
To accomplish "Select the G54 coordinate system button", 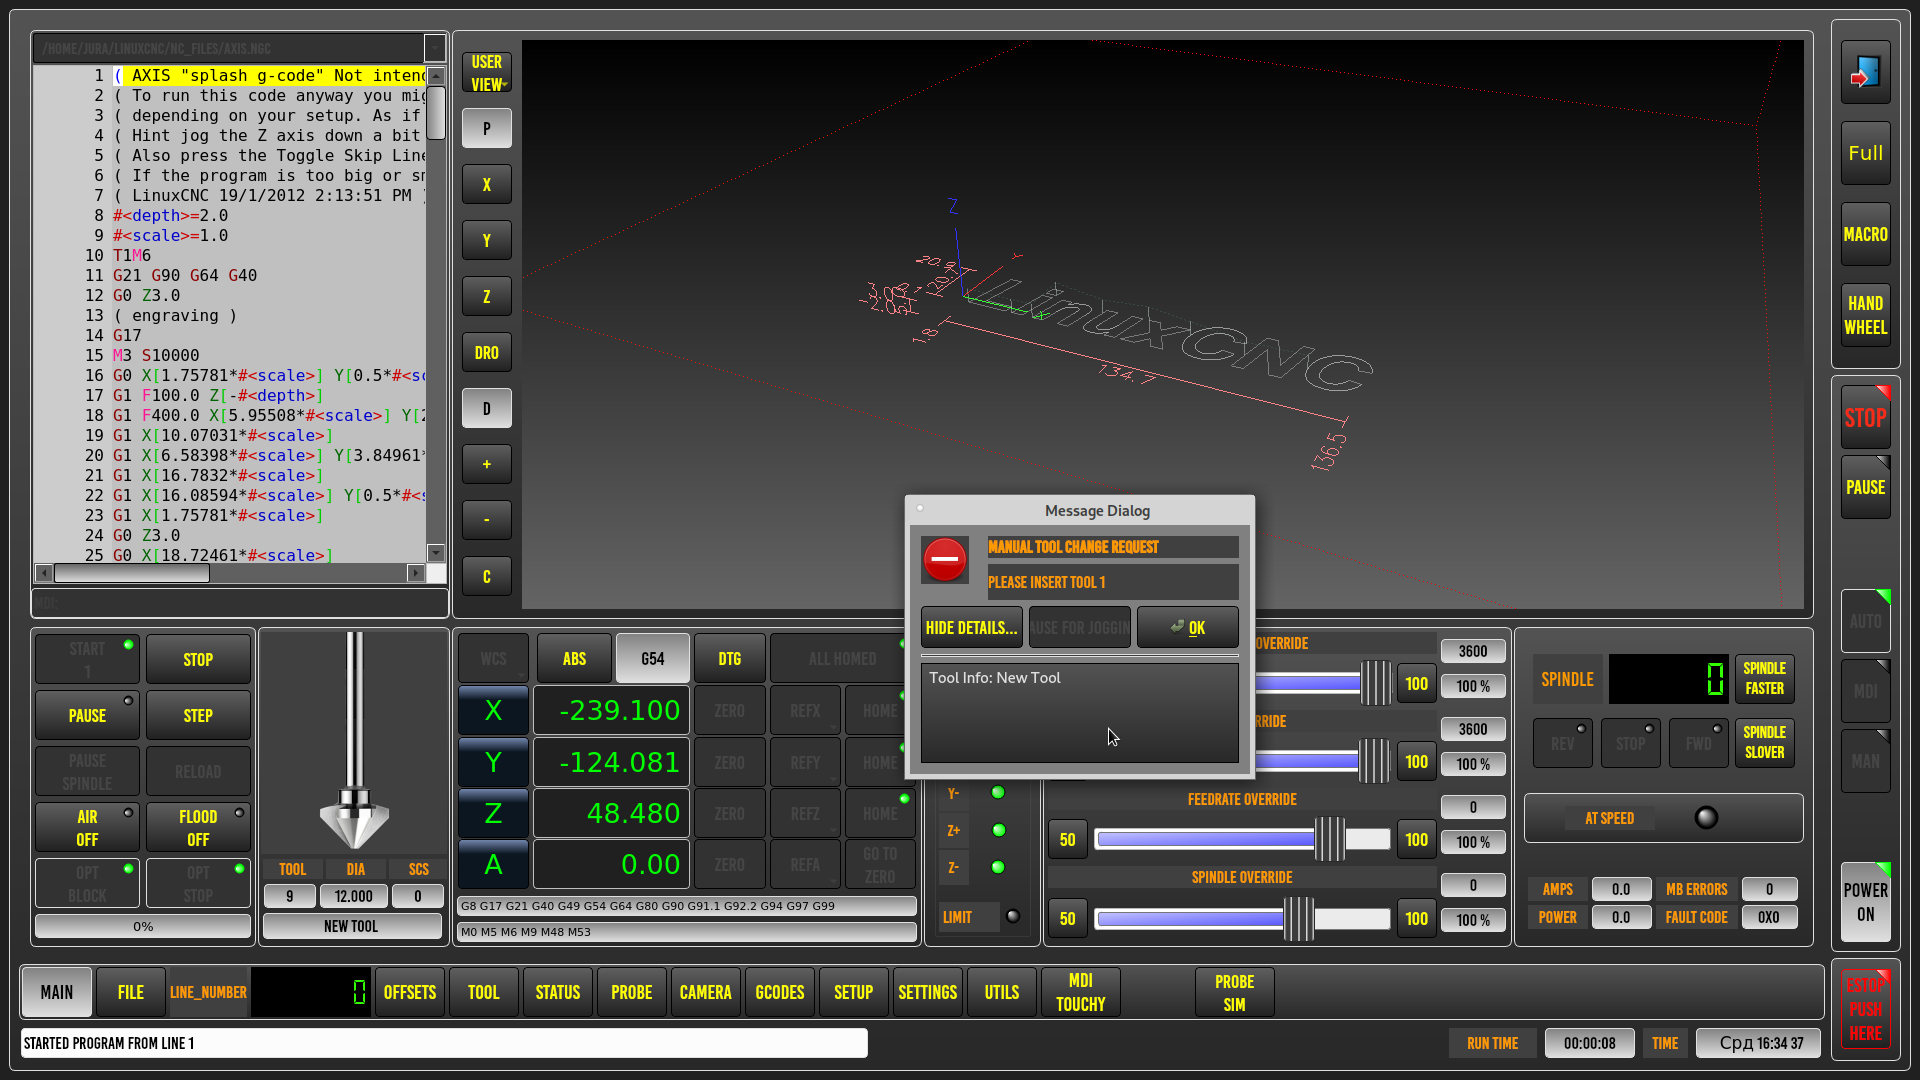I will point(652,659).
